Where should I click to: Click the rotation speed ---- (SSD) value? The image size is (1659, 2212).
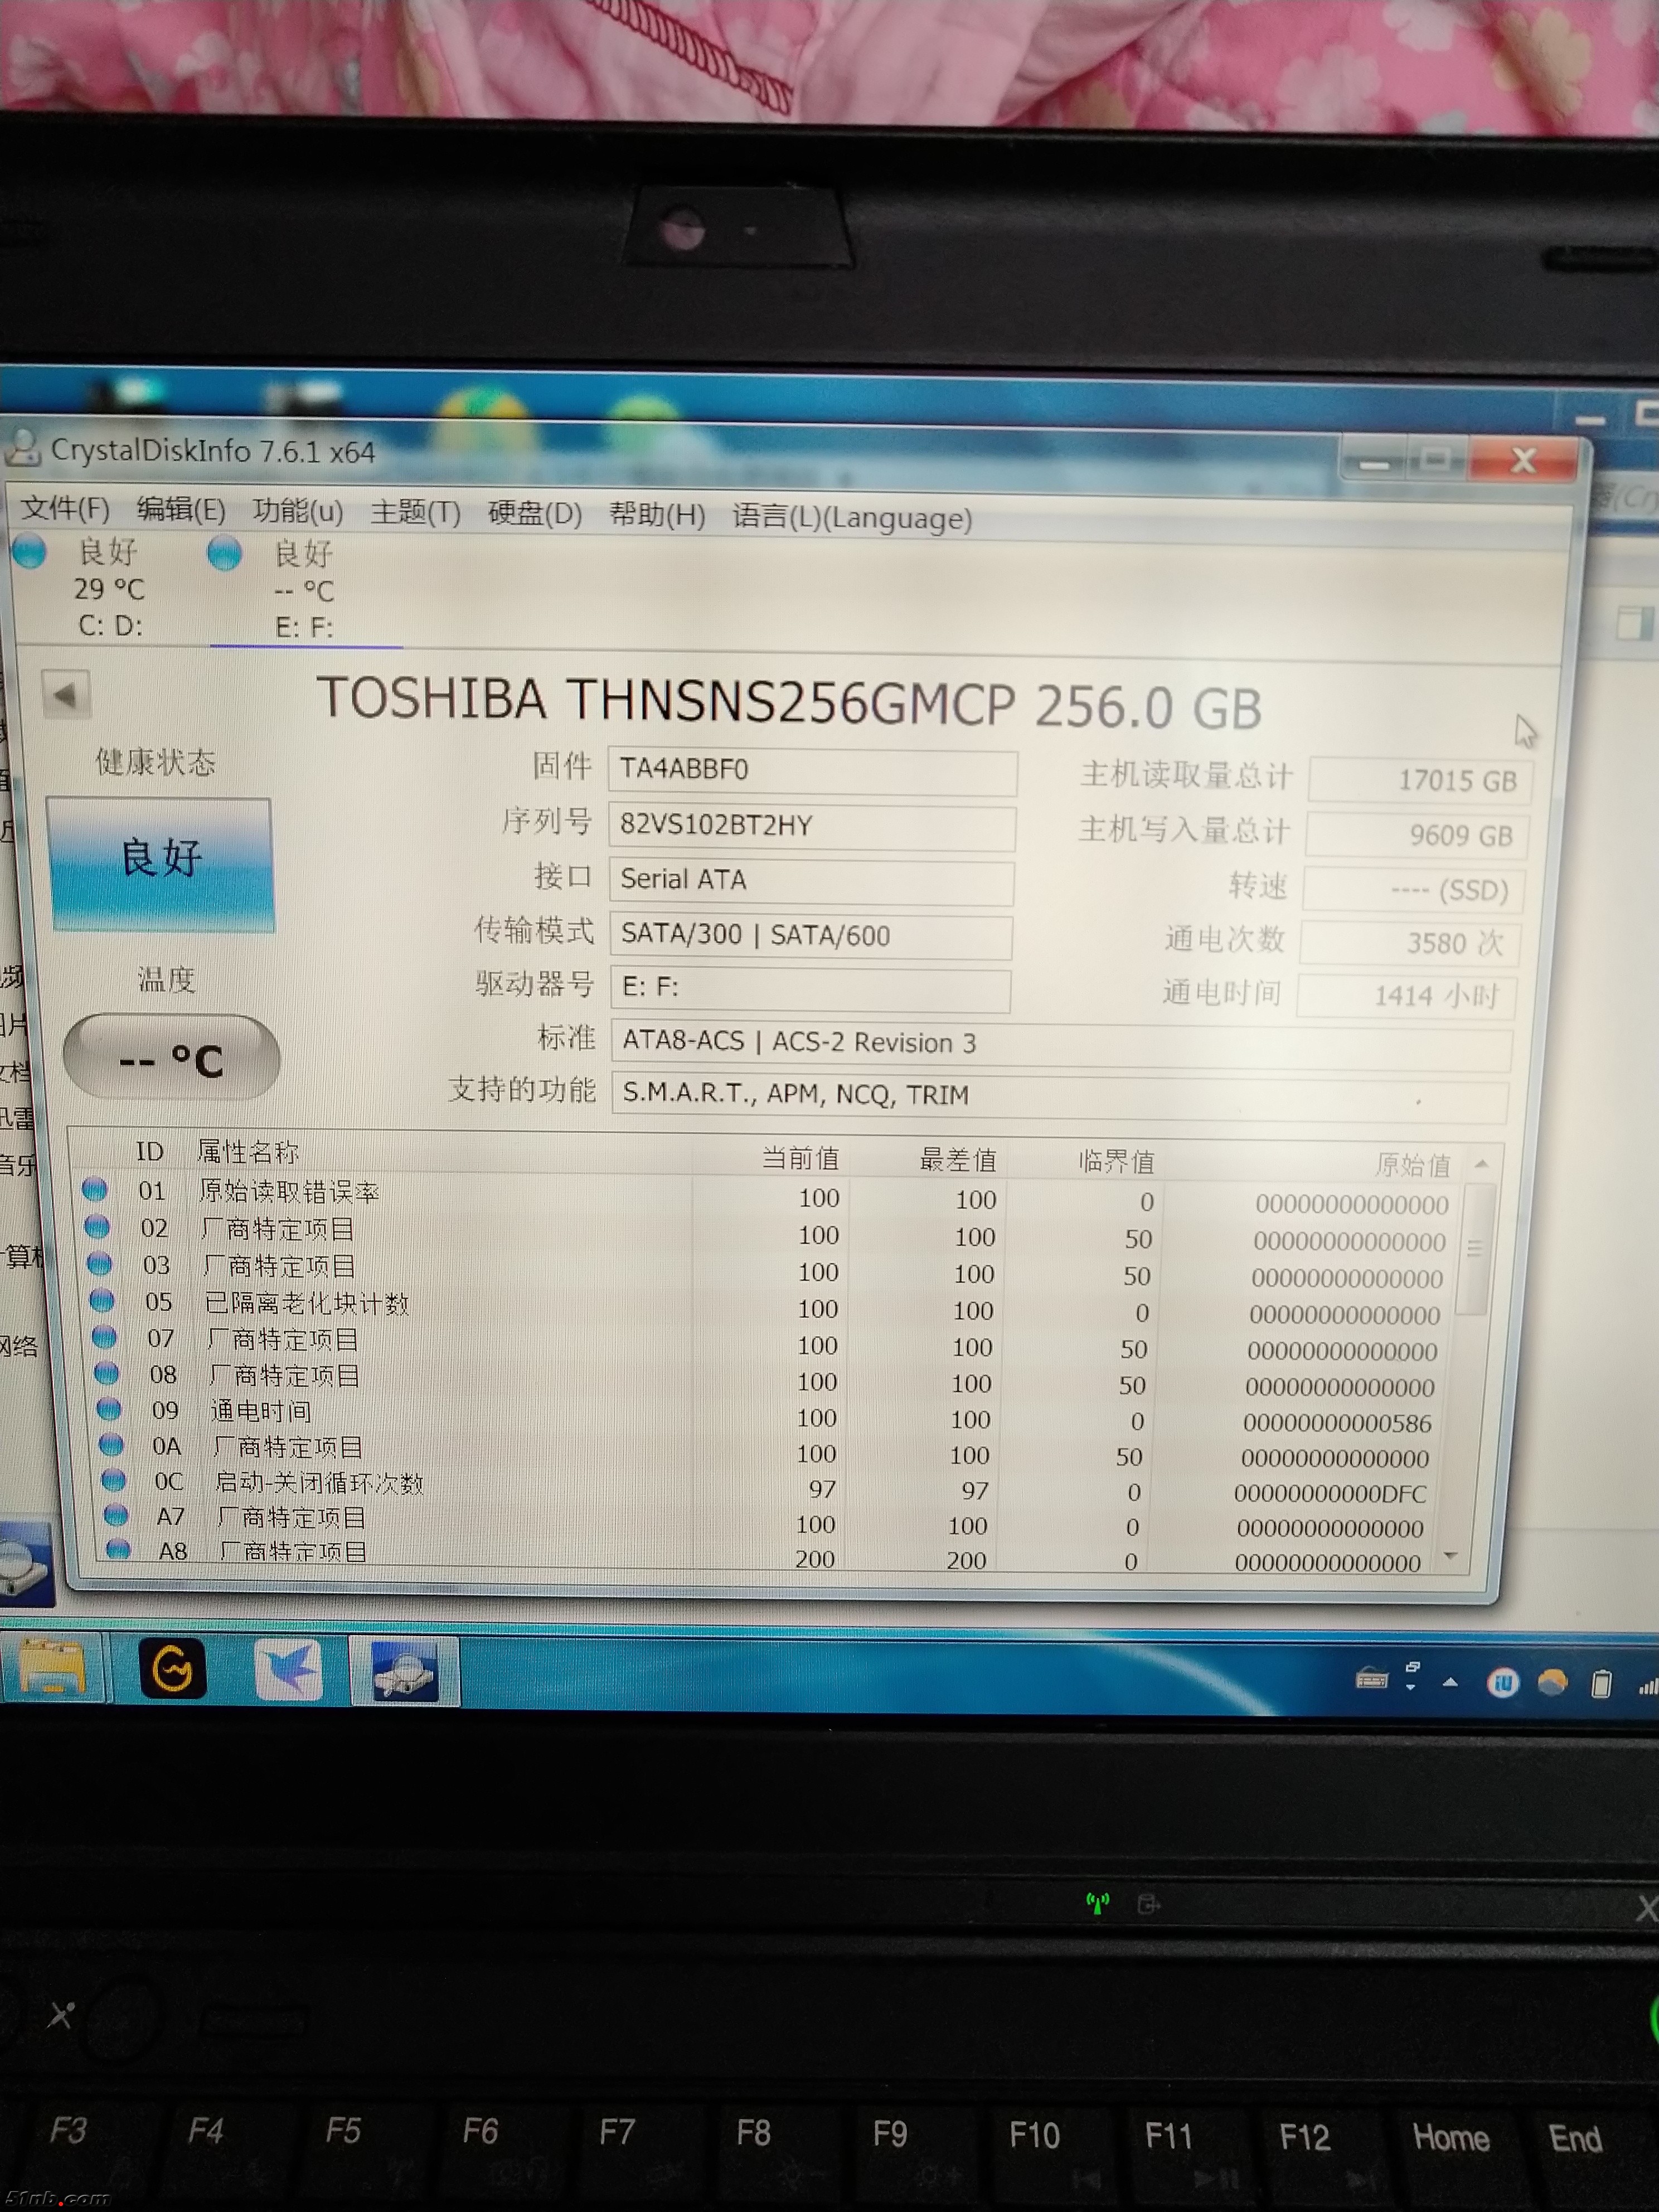point(1413,890)
